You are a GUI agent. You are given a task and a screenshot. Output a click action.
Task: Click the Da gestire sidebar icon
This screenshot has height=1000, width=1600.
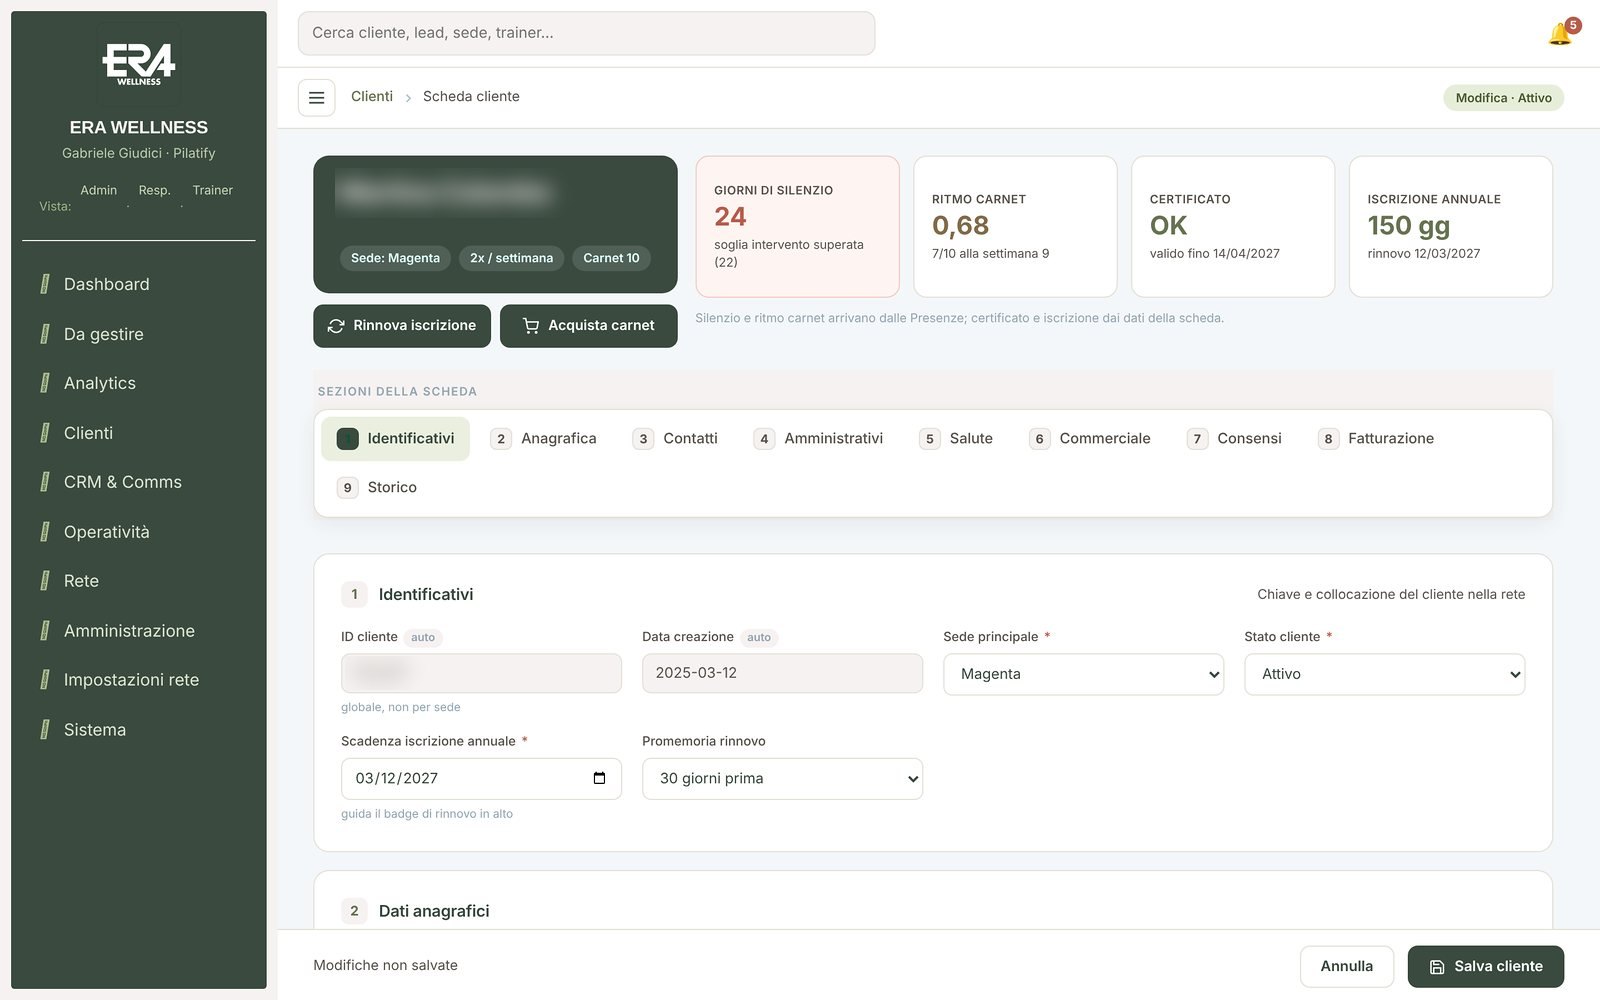tap(44, 334)
